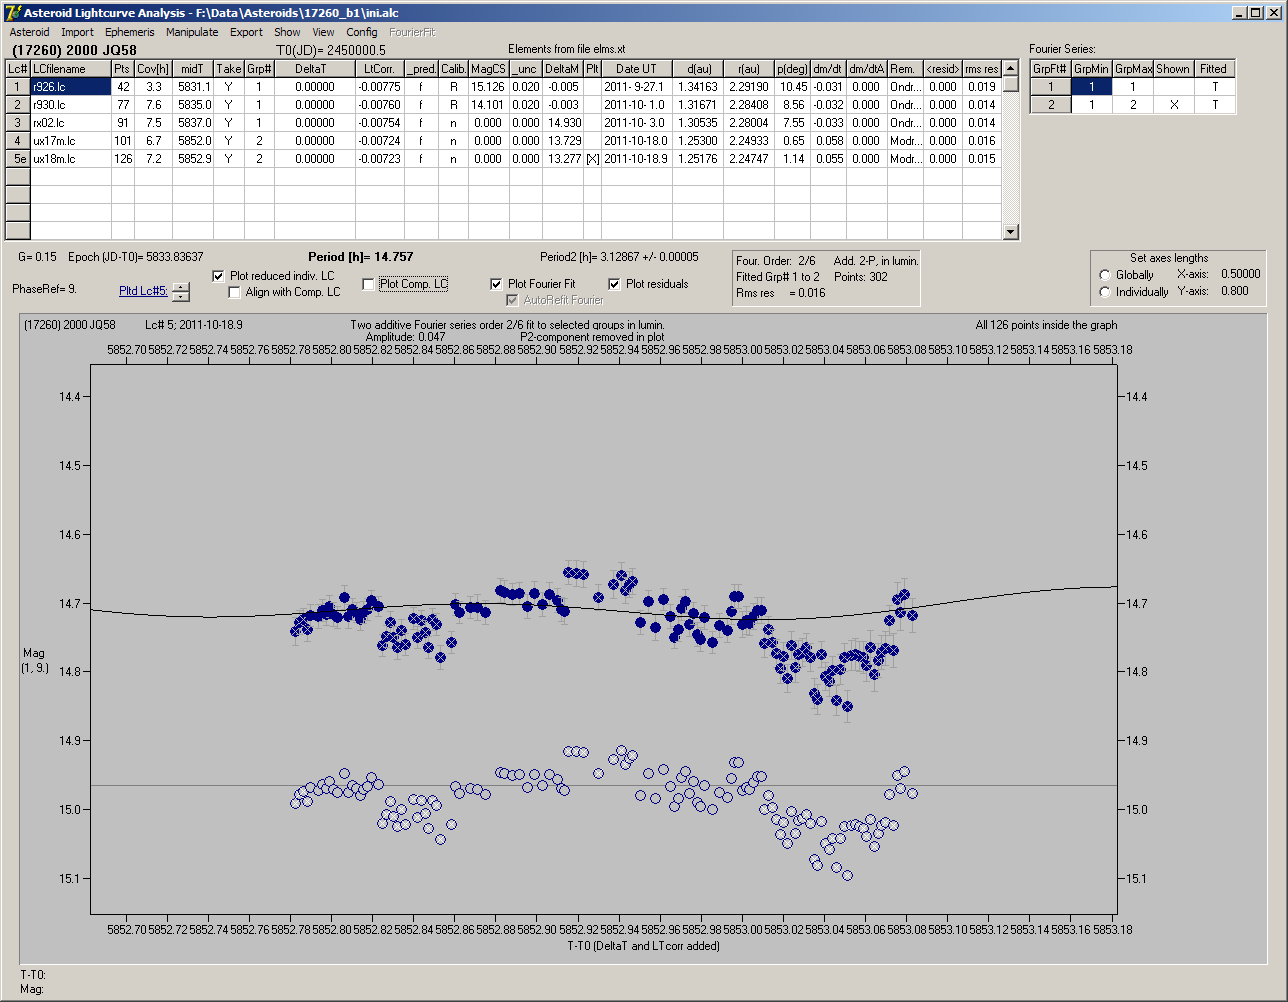The height and width of the screenshot is (1002, 1288).
Task: Click the Calib. column header
Action: point(453,69)
